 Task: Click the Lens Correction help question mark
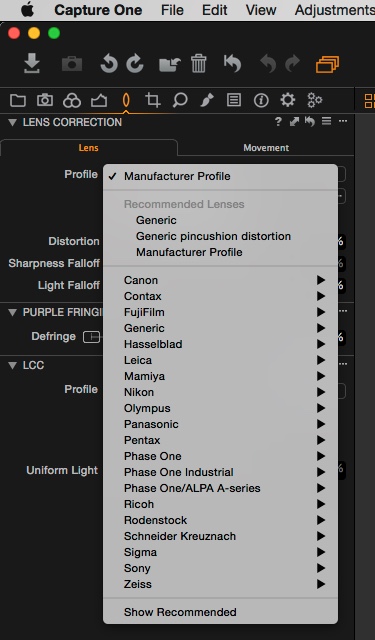[x=278, y=122]
